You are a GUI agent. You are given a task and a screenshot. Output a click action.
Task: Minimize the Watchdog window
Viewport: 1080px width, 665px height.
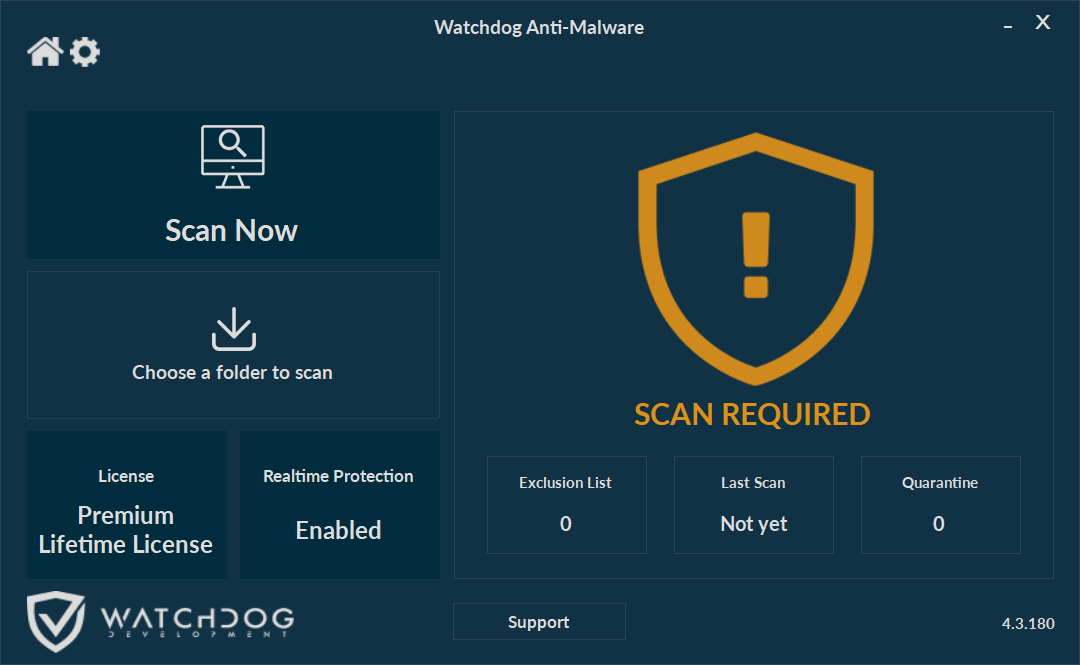pyautogui.click(x=1008, y=26)
